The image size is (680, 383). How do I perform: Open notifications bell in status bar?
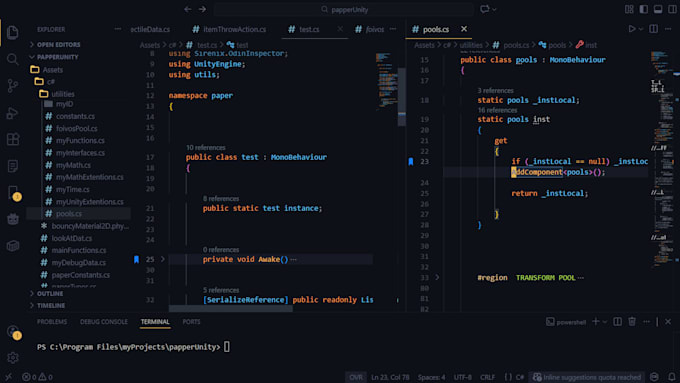tap(672, 377)
